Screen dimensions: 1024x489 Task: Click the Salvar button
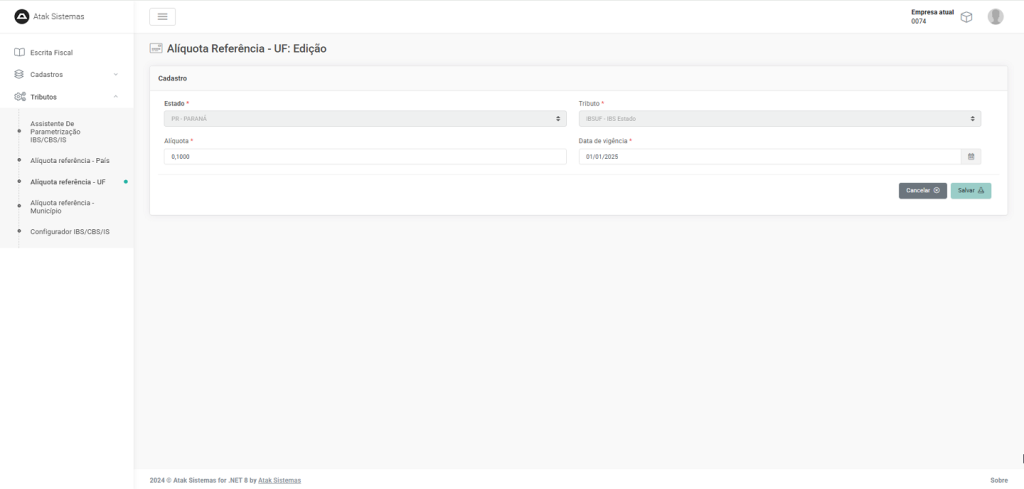click(x=970, y=190)
